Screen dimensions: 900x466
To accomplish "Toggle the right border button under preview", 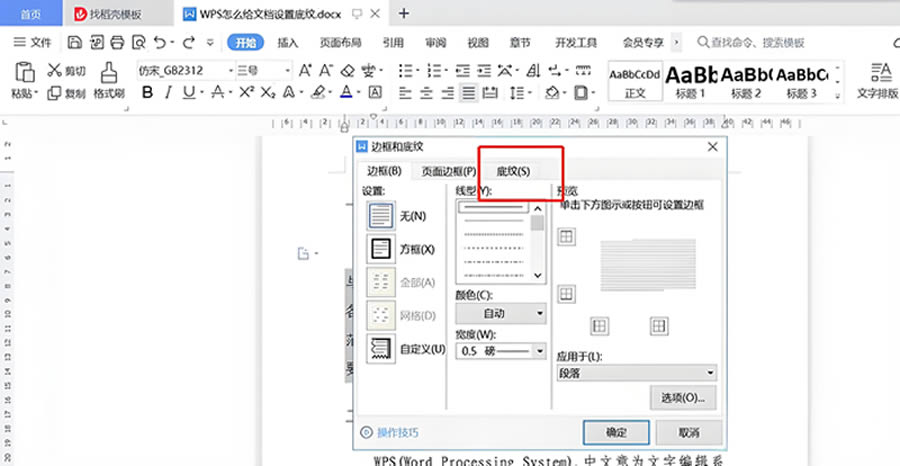I will pyautogui.click(x=659, y=326).
